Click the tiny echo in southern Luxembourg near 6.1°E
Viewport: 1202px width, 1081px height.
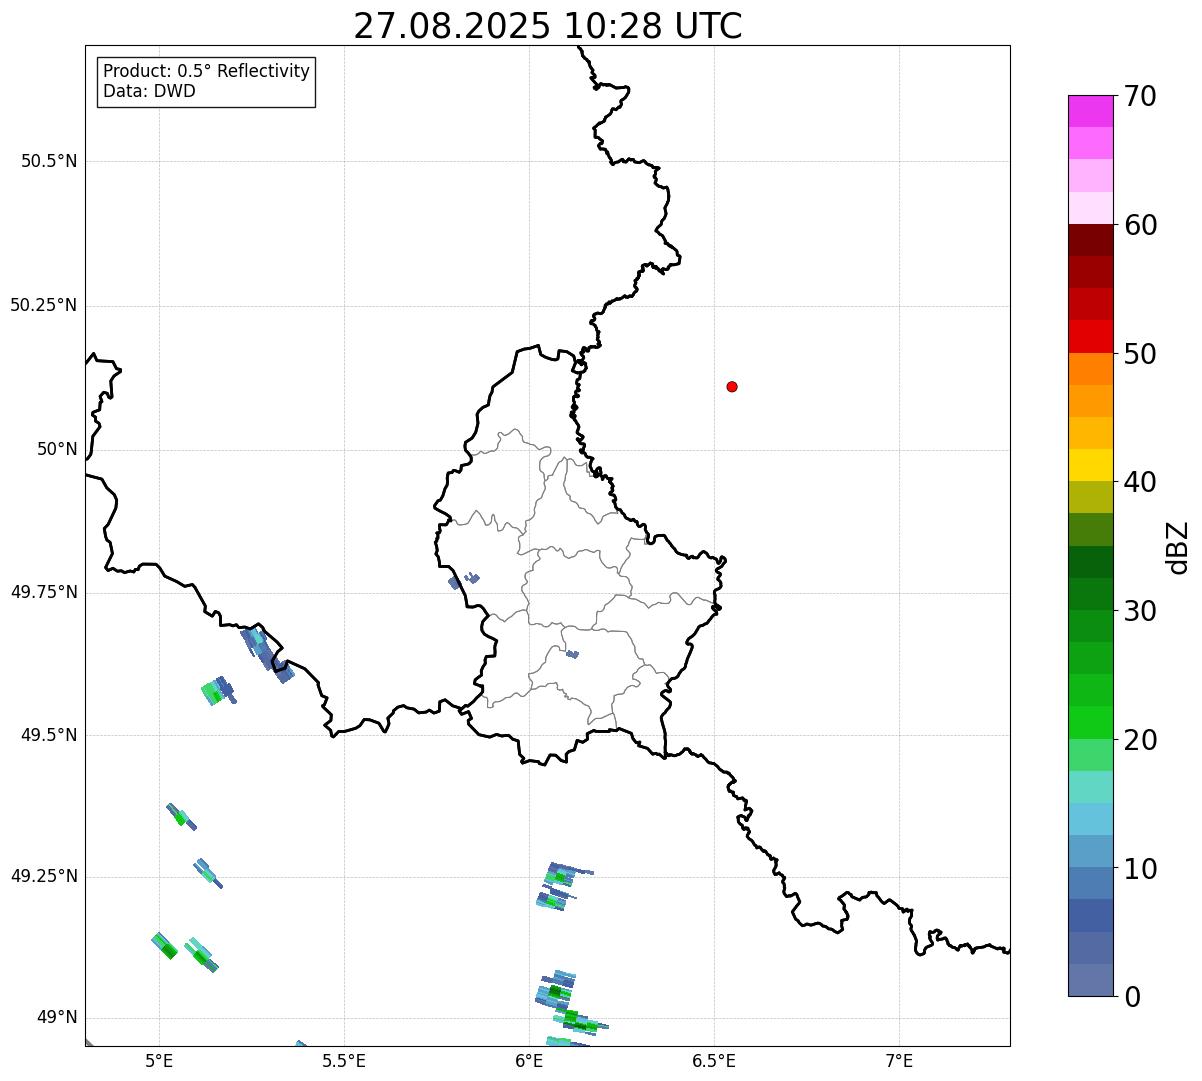point(572,654)
